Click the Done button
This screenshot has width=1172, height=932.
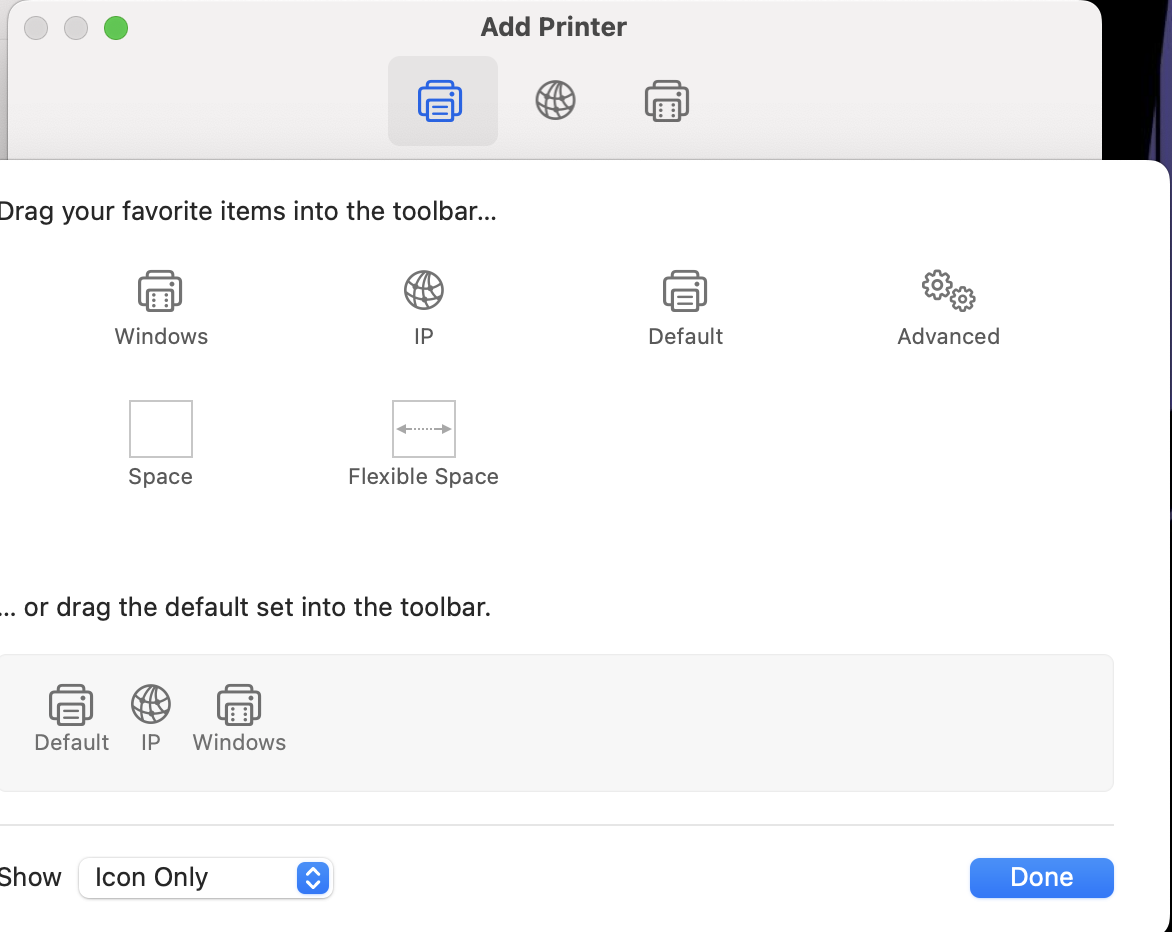tap(1041, 877)
